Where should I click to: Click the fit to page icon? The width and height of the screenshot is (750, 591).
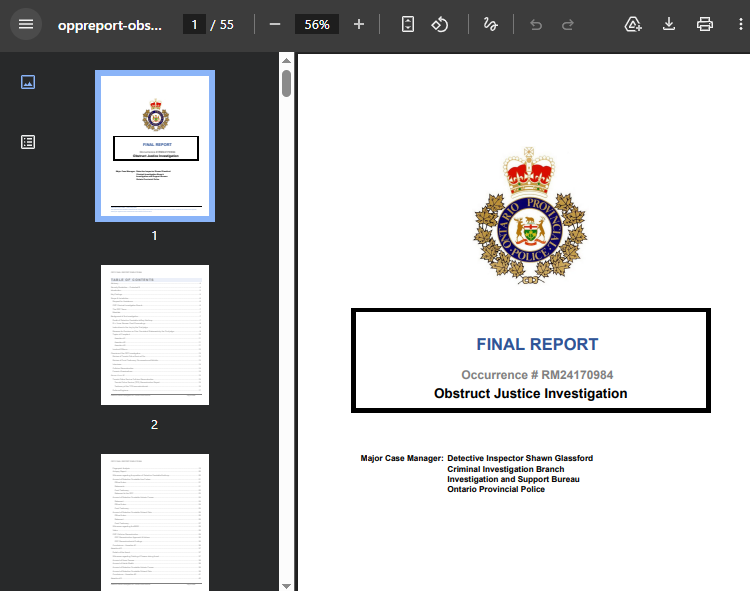(408, 24)
